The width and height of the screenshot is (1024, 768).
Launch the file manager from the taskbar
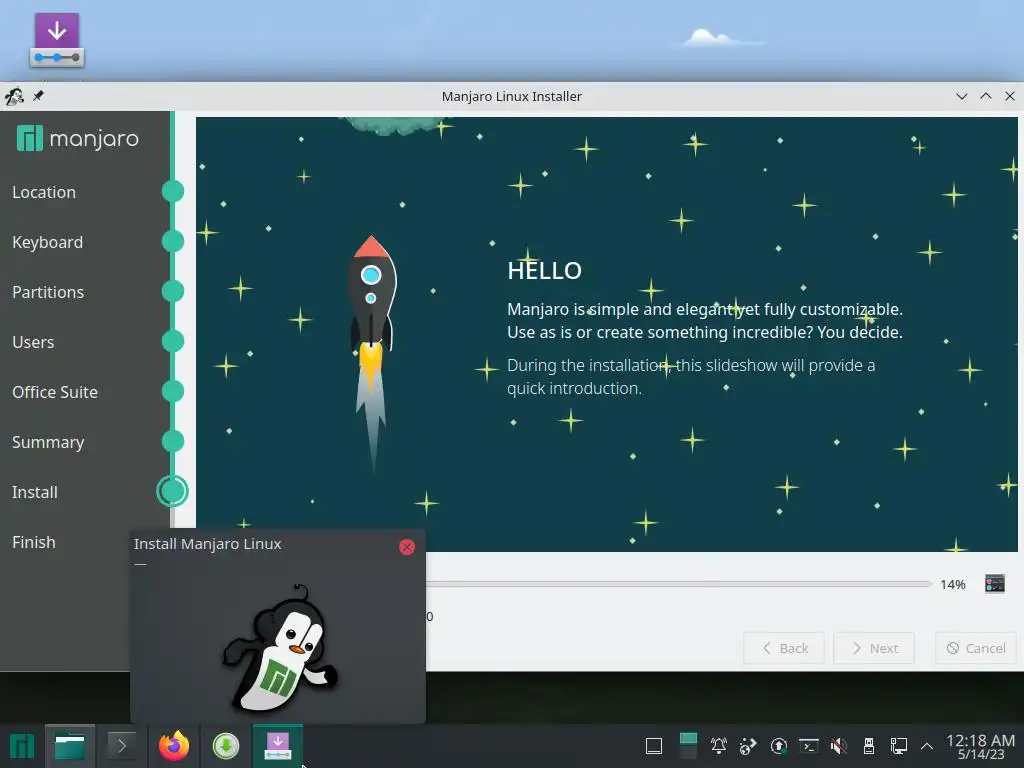[70, 746]
